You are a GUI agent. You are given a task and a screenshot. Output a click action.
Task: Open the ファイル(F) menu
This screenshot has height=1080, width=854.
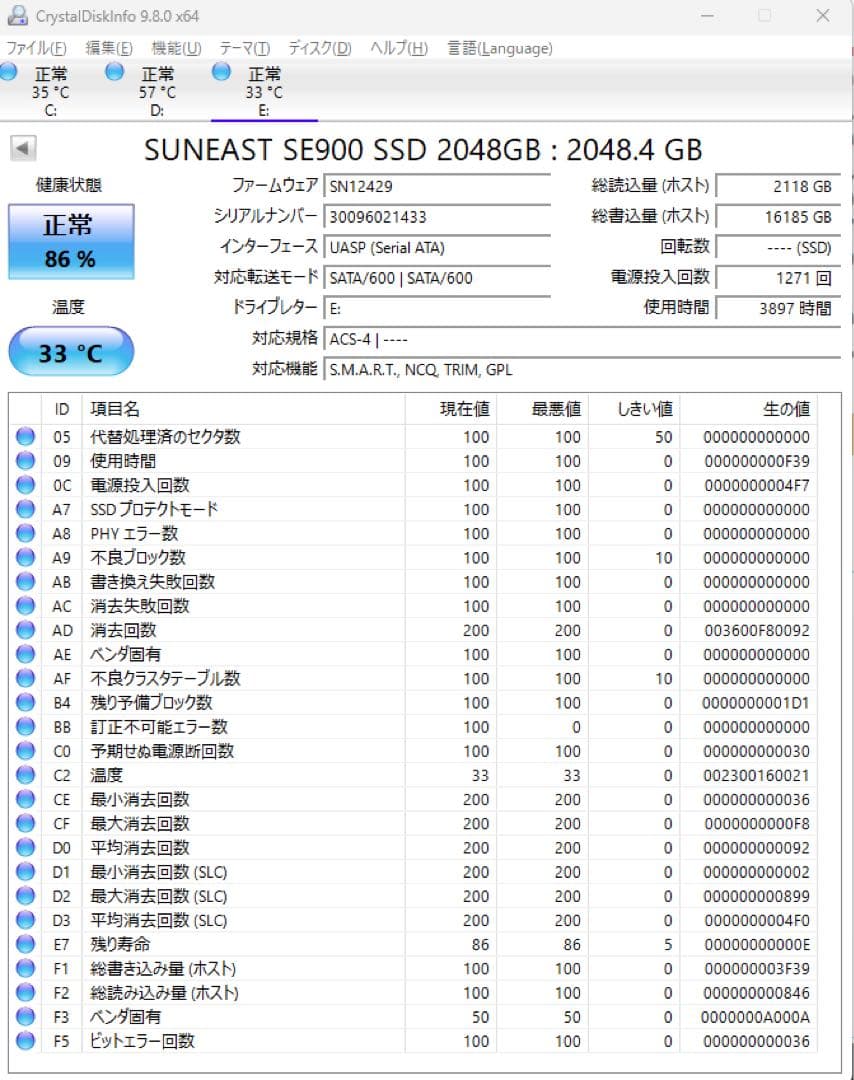point(36,48)
